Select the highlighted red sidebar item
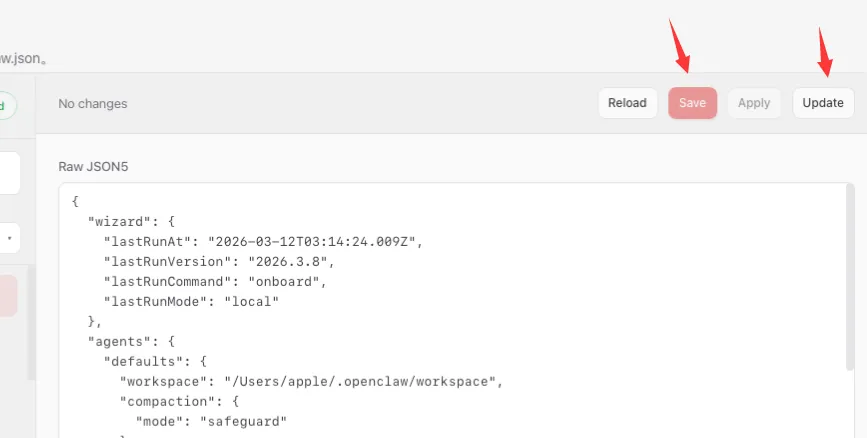This screenshot has height=438, width=867. [8, 297]
